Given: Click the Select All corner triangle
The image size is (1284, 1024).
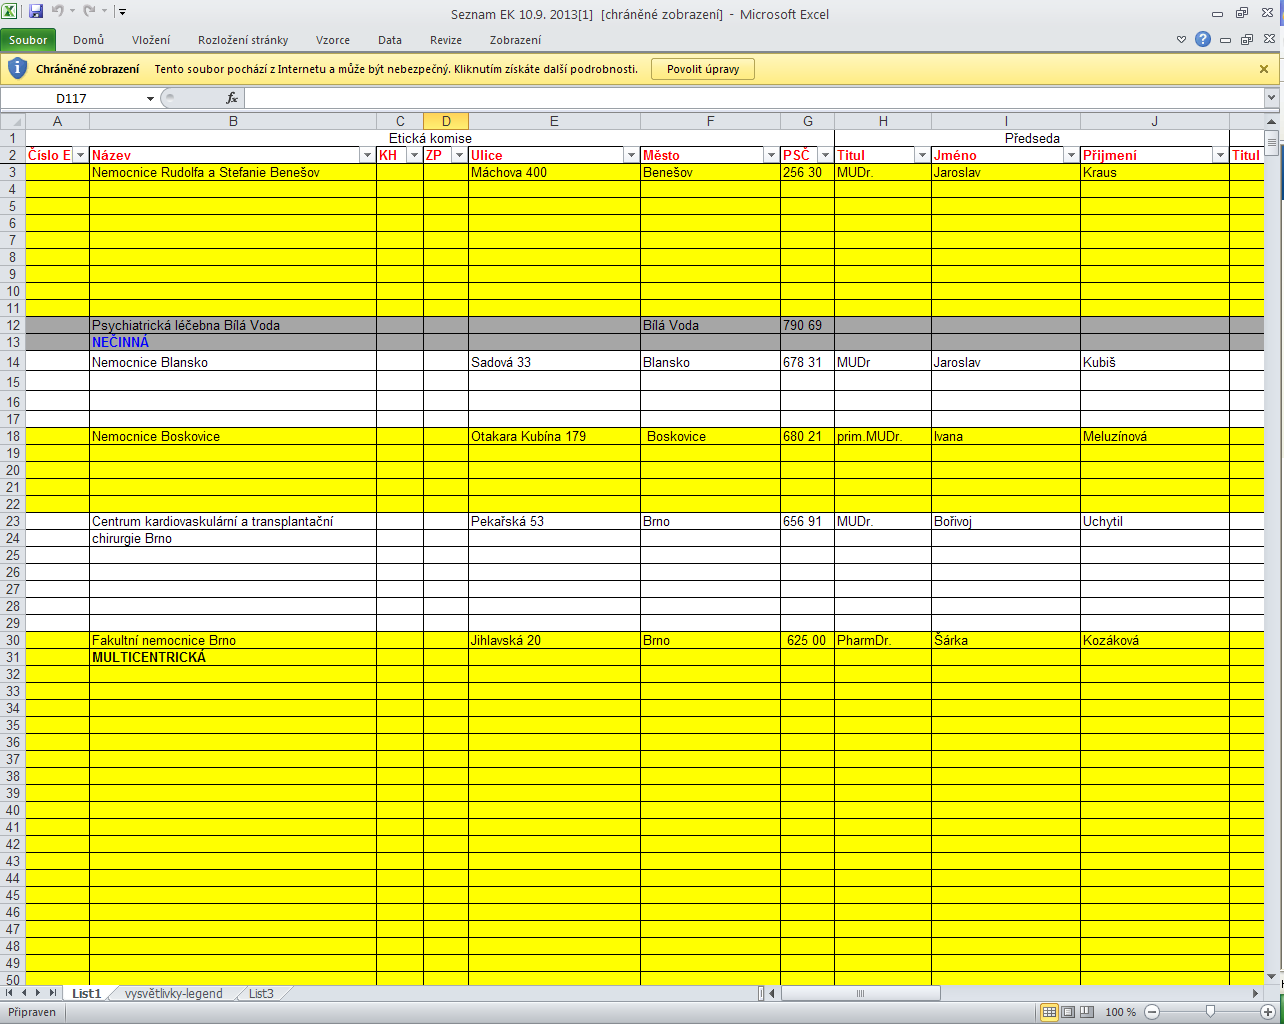Looking at the screenshot, I should click(x=12, y=121).
